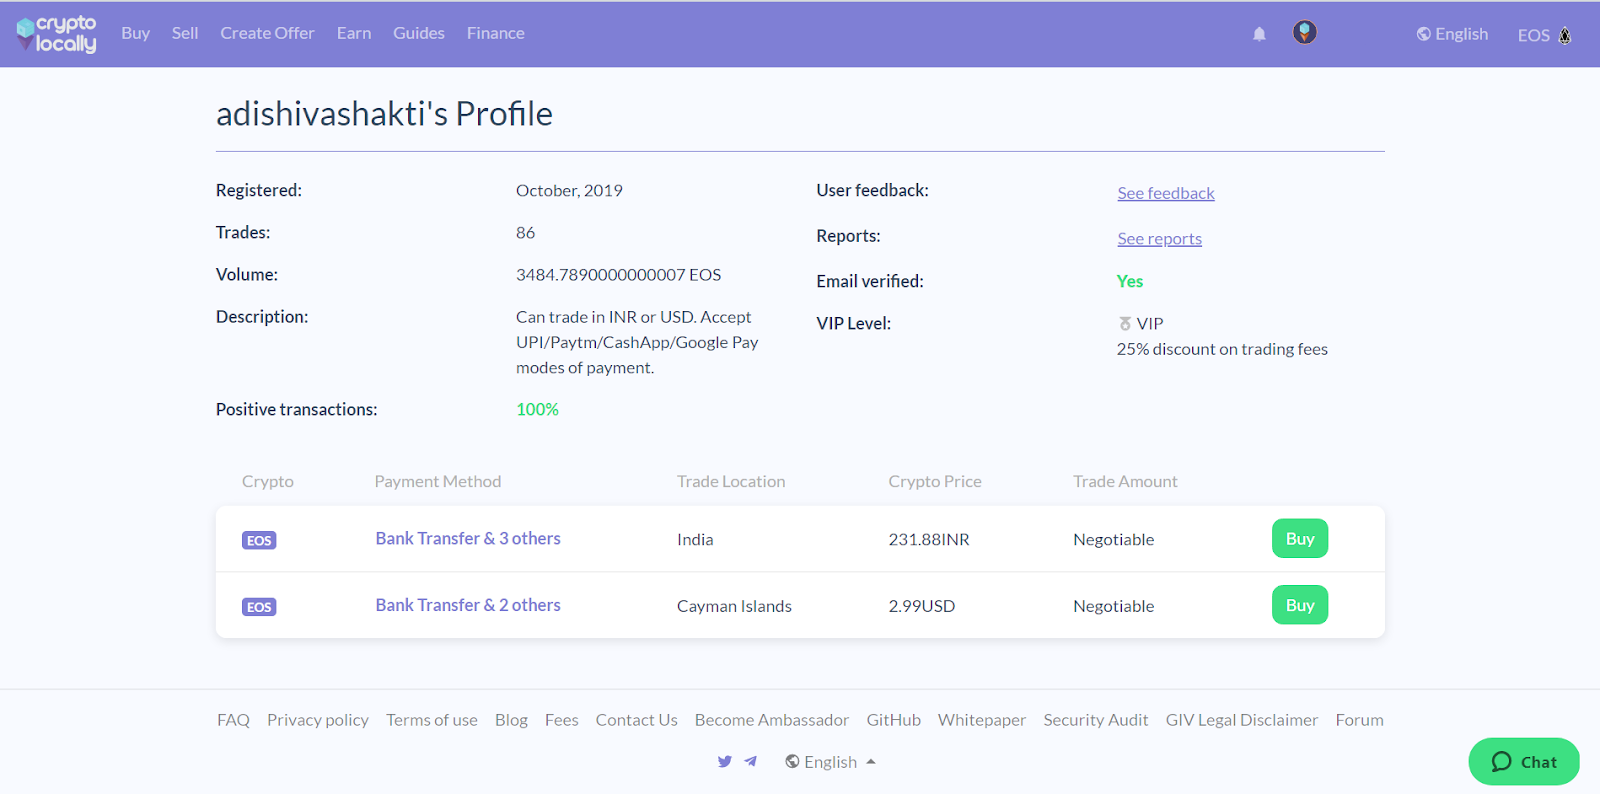Open the Earn menu item
Image resolution: width=1600 pixels, height=794 pixels.
tap(354, 33)
